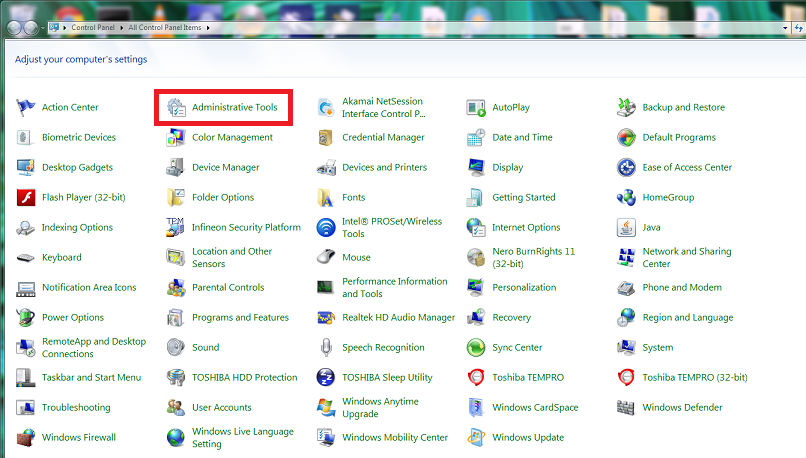The image size is (806, 458).
Task: Click the Device Manager icon
Action: [176, 168]
